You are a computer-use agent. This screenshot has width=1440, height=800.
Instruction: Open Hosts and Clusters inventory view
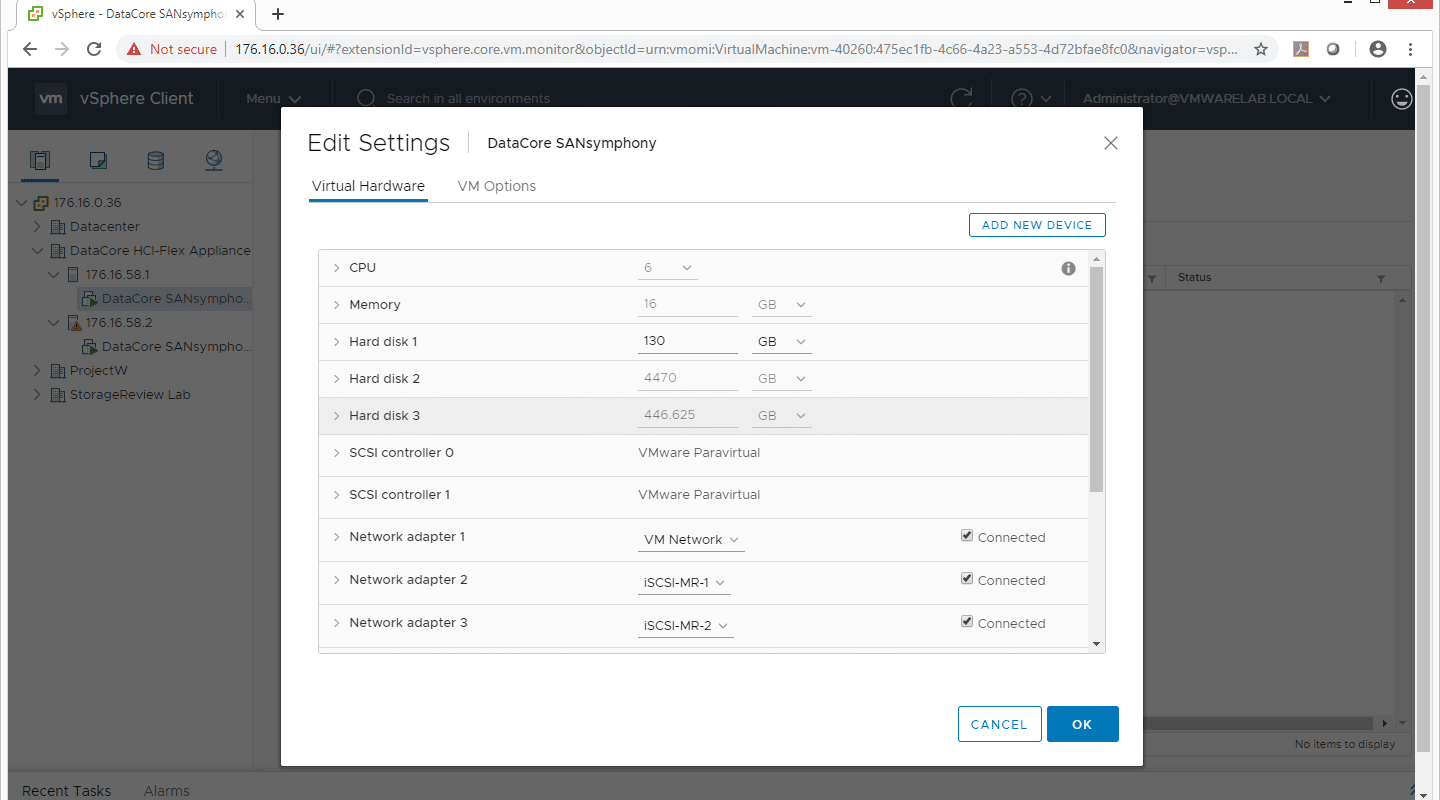coord(40,160)
